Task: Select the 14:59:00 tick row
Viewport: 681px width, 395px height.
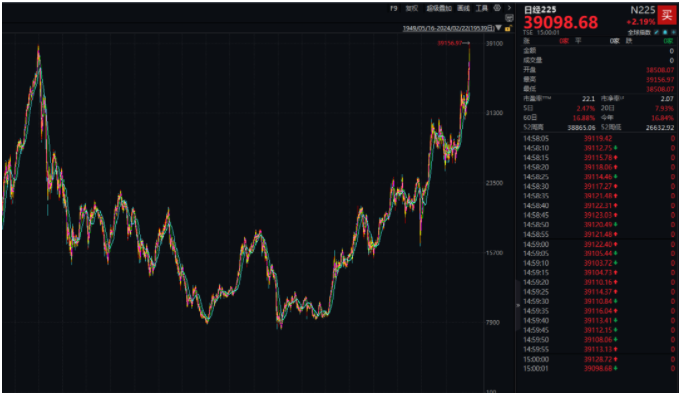Action: click(598, 244)
